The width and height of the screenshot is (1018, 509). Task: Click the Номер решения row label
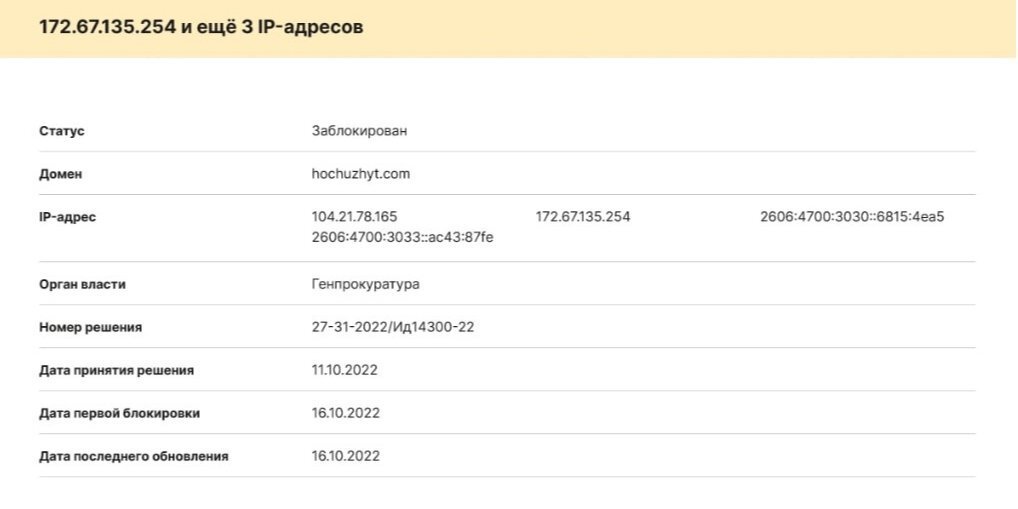coord(90,327)
